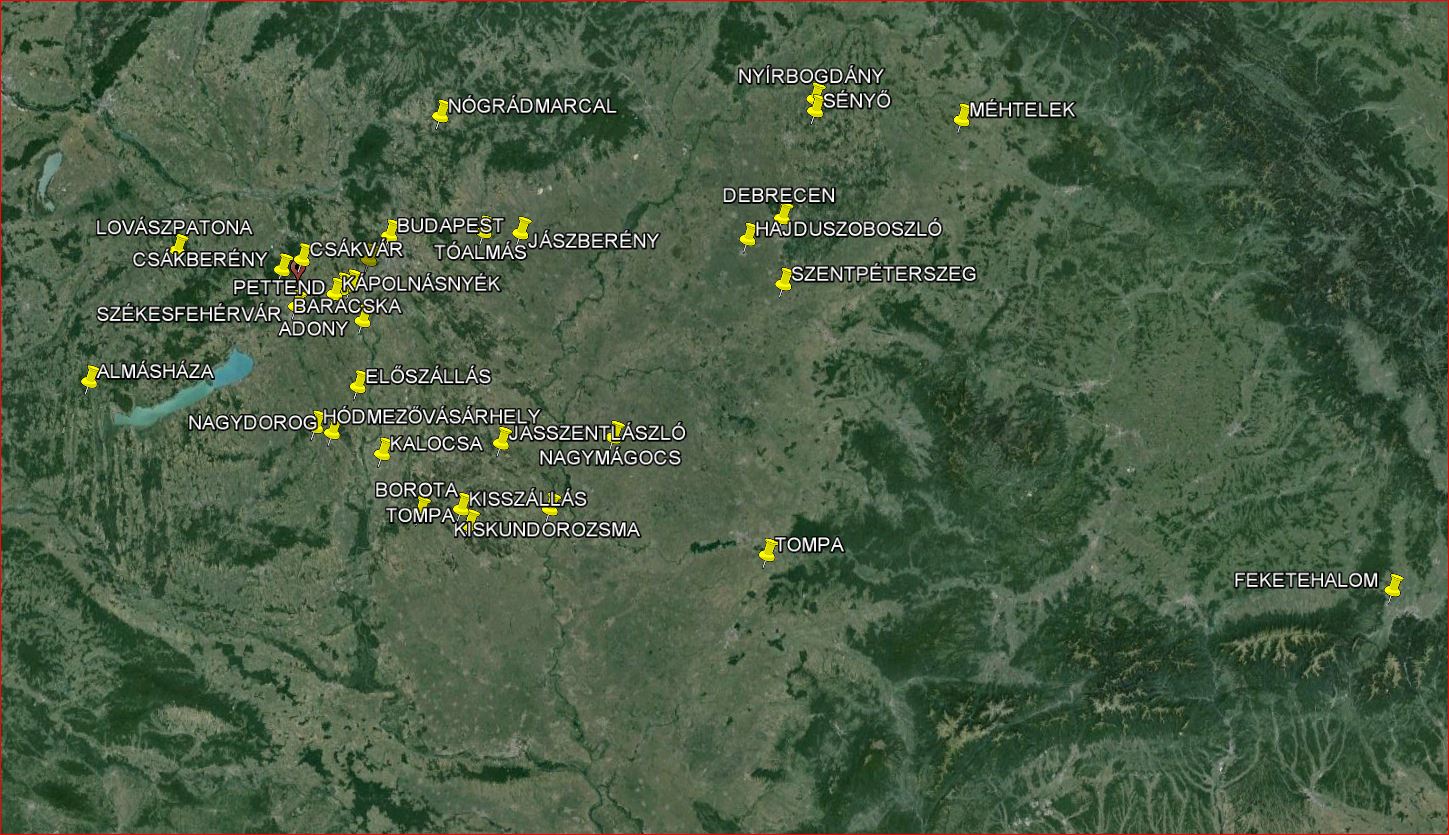Select the KALOCSA pushpin marker
The image size is (1449, 835).
[x=382, y=451]
